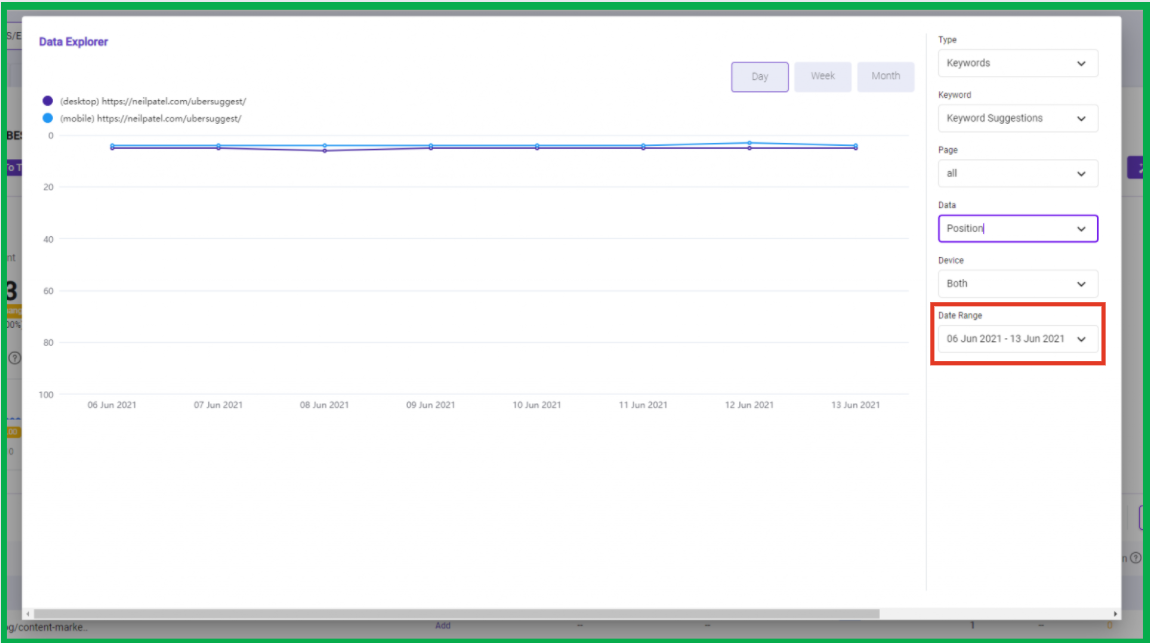
Task: Click the horizontal scrollbar thumb
Action: point(456,614)
